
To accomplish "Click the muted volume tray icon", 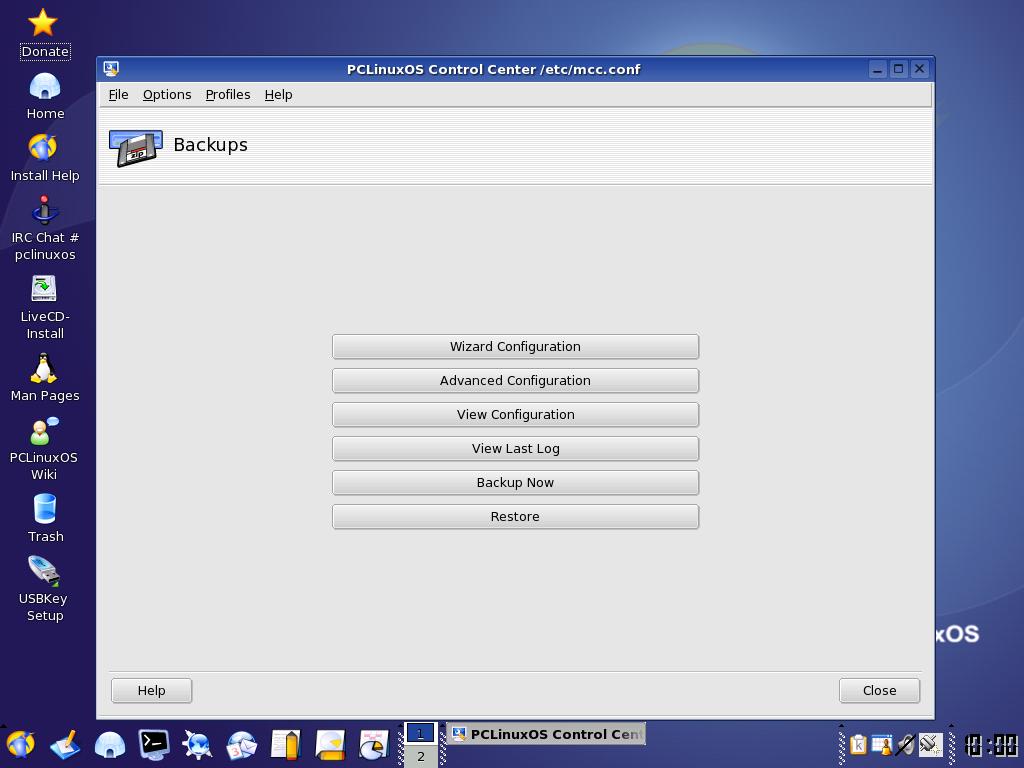I will [906, 744].
